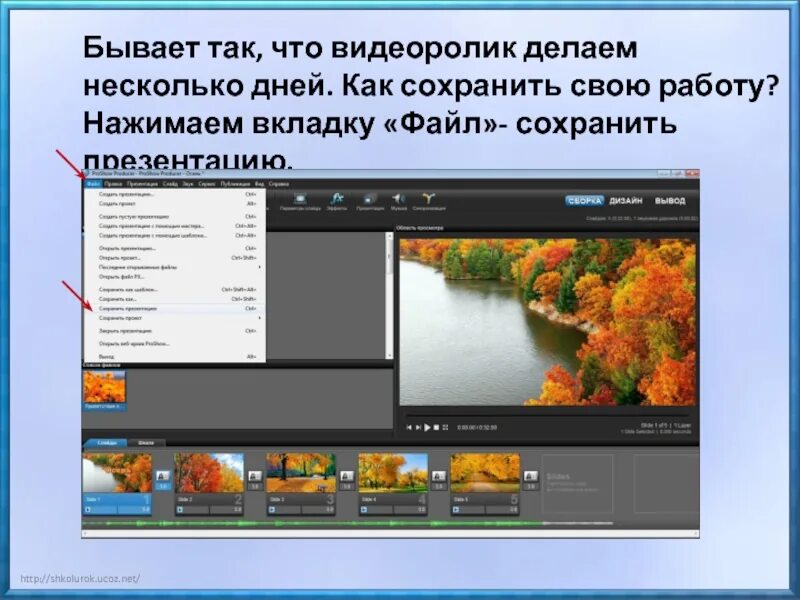Image resolution: width=800 pixels, height=600 pixels.
Task: Choose Создать пустую презентацию entry
Action: (175, 217)
